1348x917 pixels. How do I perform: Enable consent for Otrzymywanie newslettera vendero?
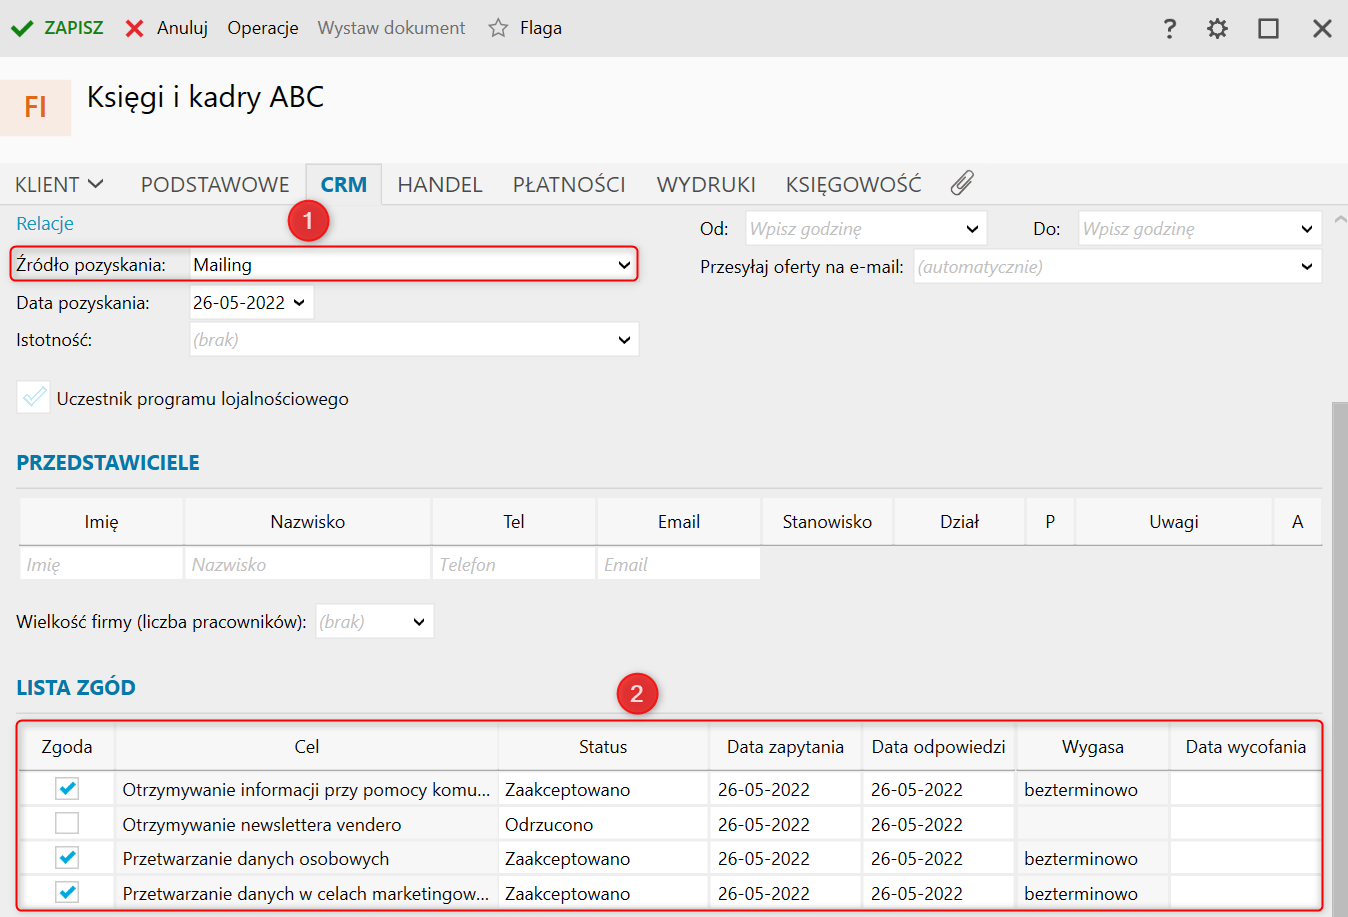[x=67, y=824]
